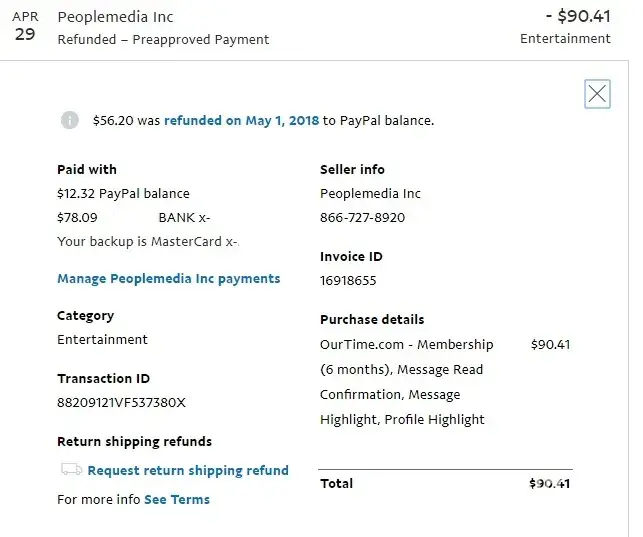Collapse the Peoplemedia Inc transaction header

pyautogui.click(x=116, y=17)
